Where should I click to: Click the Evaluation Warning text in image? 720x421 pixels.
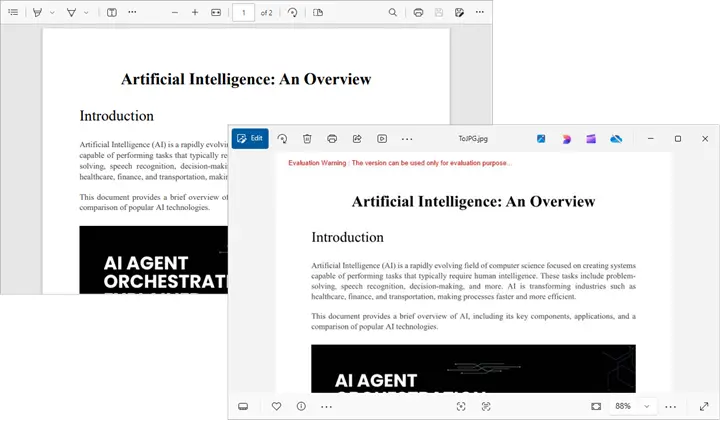(x=399, y=163)
